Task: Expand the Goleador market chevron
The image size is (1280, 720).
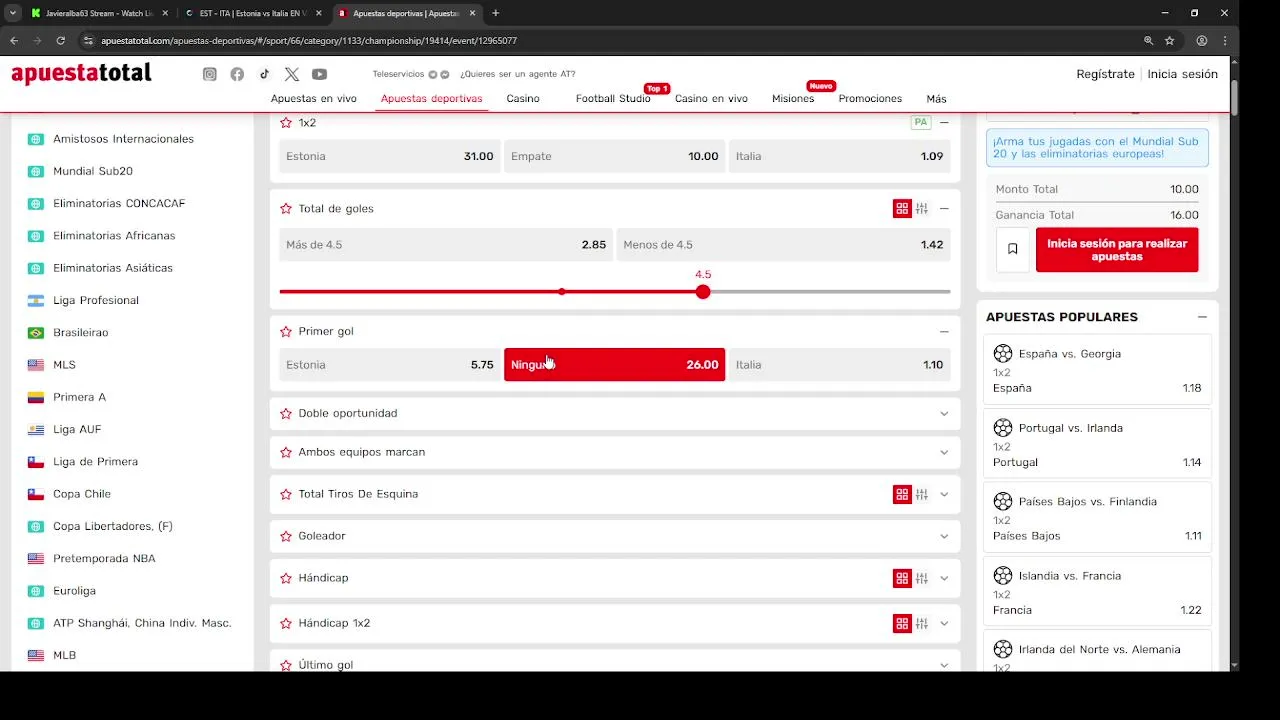Action: (x=944, y=537)
